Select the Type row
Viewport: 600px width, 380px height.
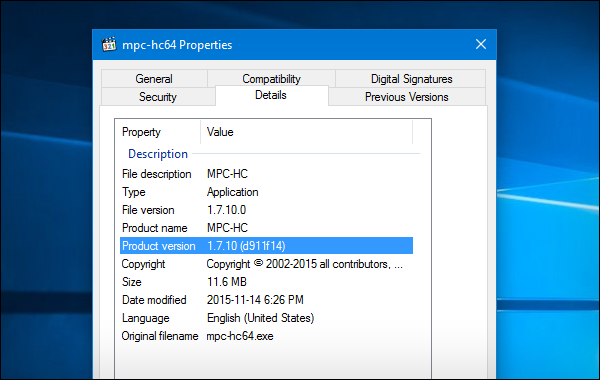point(266,192)
